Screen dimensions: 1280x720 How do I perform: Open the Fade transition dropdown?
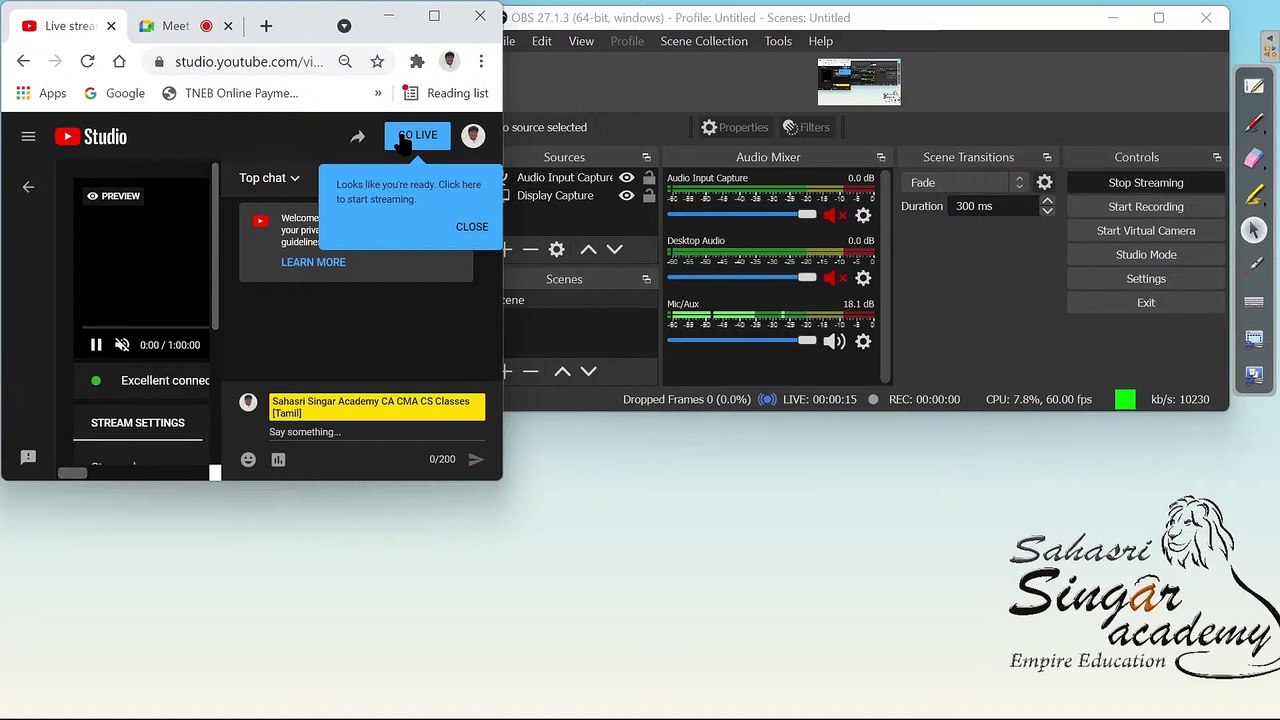(x=965, y=183)
